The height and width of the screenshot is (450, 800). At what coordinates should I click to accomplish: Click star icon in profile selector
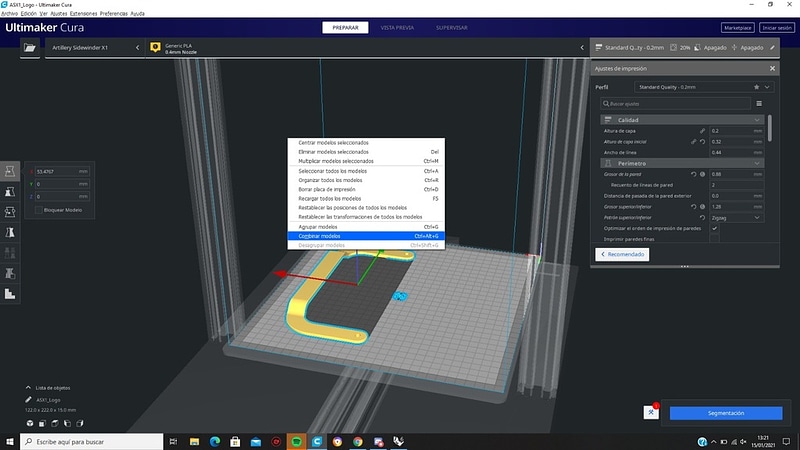pos(757,87)
